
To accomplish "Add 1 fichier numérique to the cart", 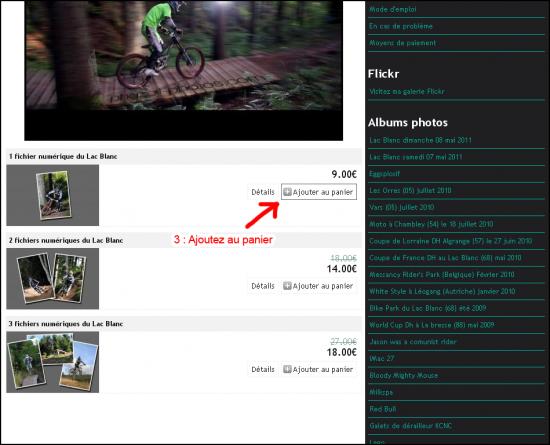I will coord(319,192).
